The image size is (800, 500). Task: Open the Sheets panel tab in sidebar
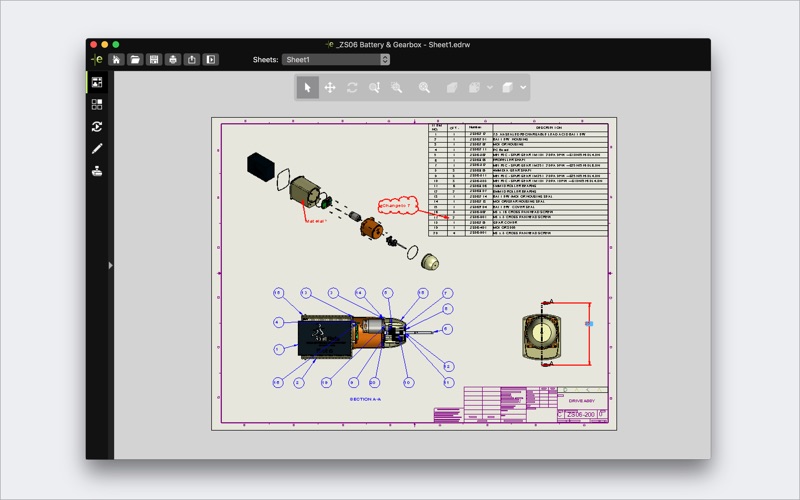(97, 82)
